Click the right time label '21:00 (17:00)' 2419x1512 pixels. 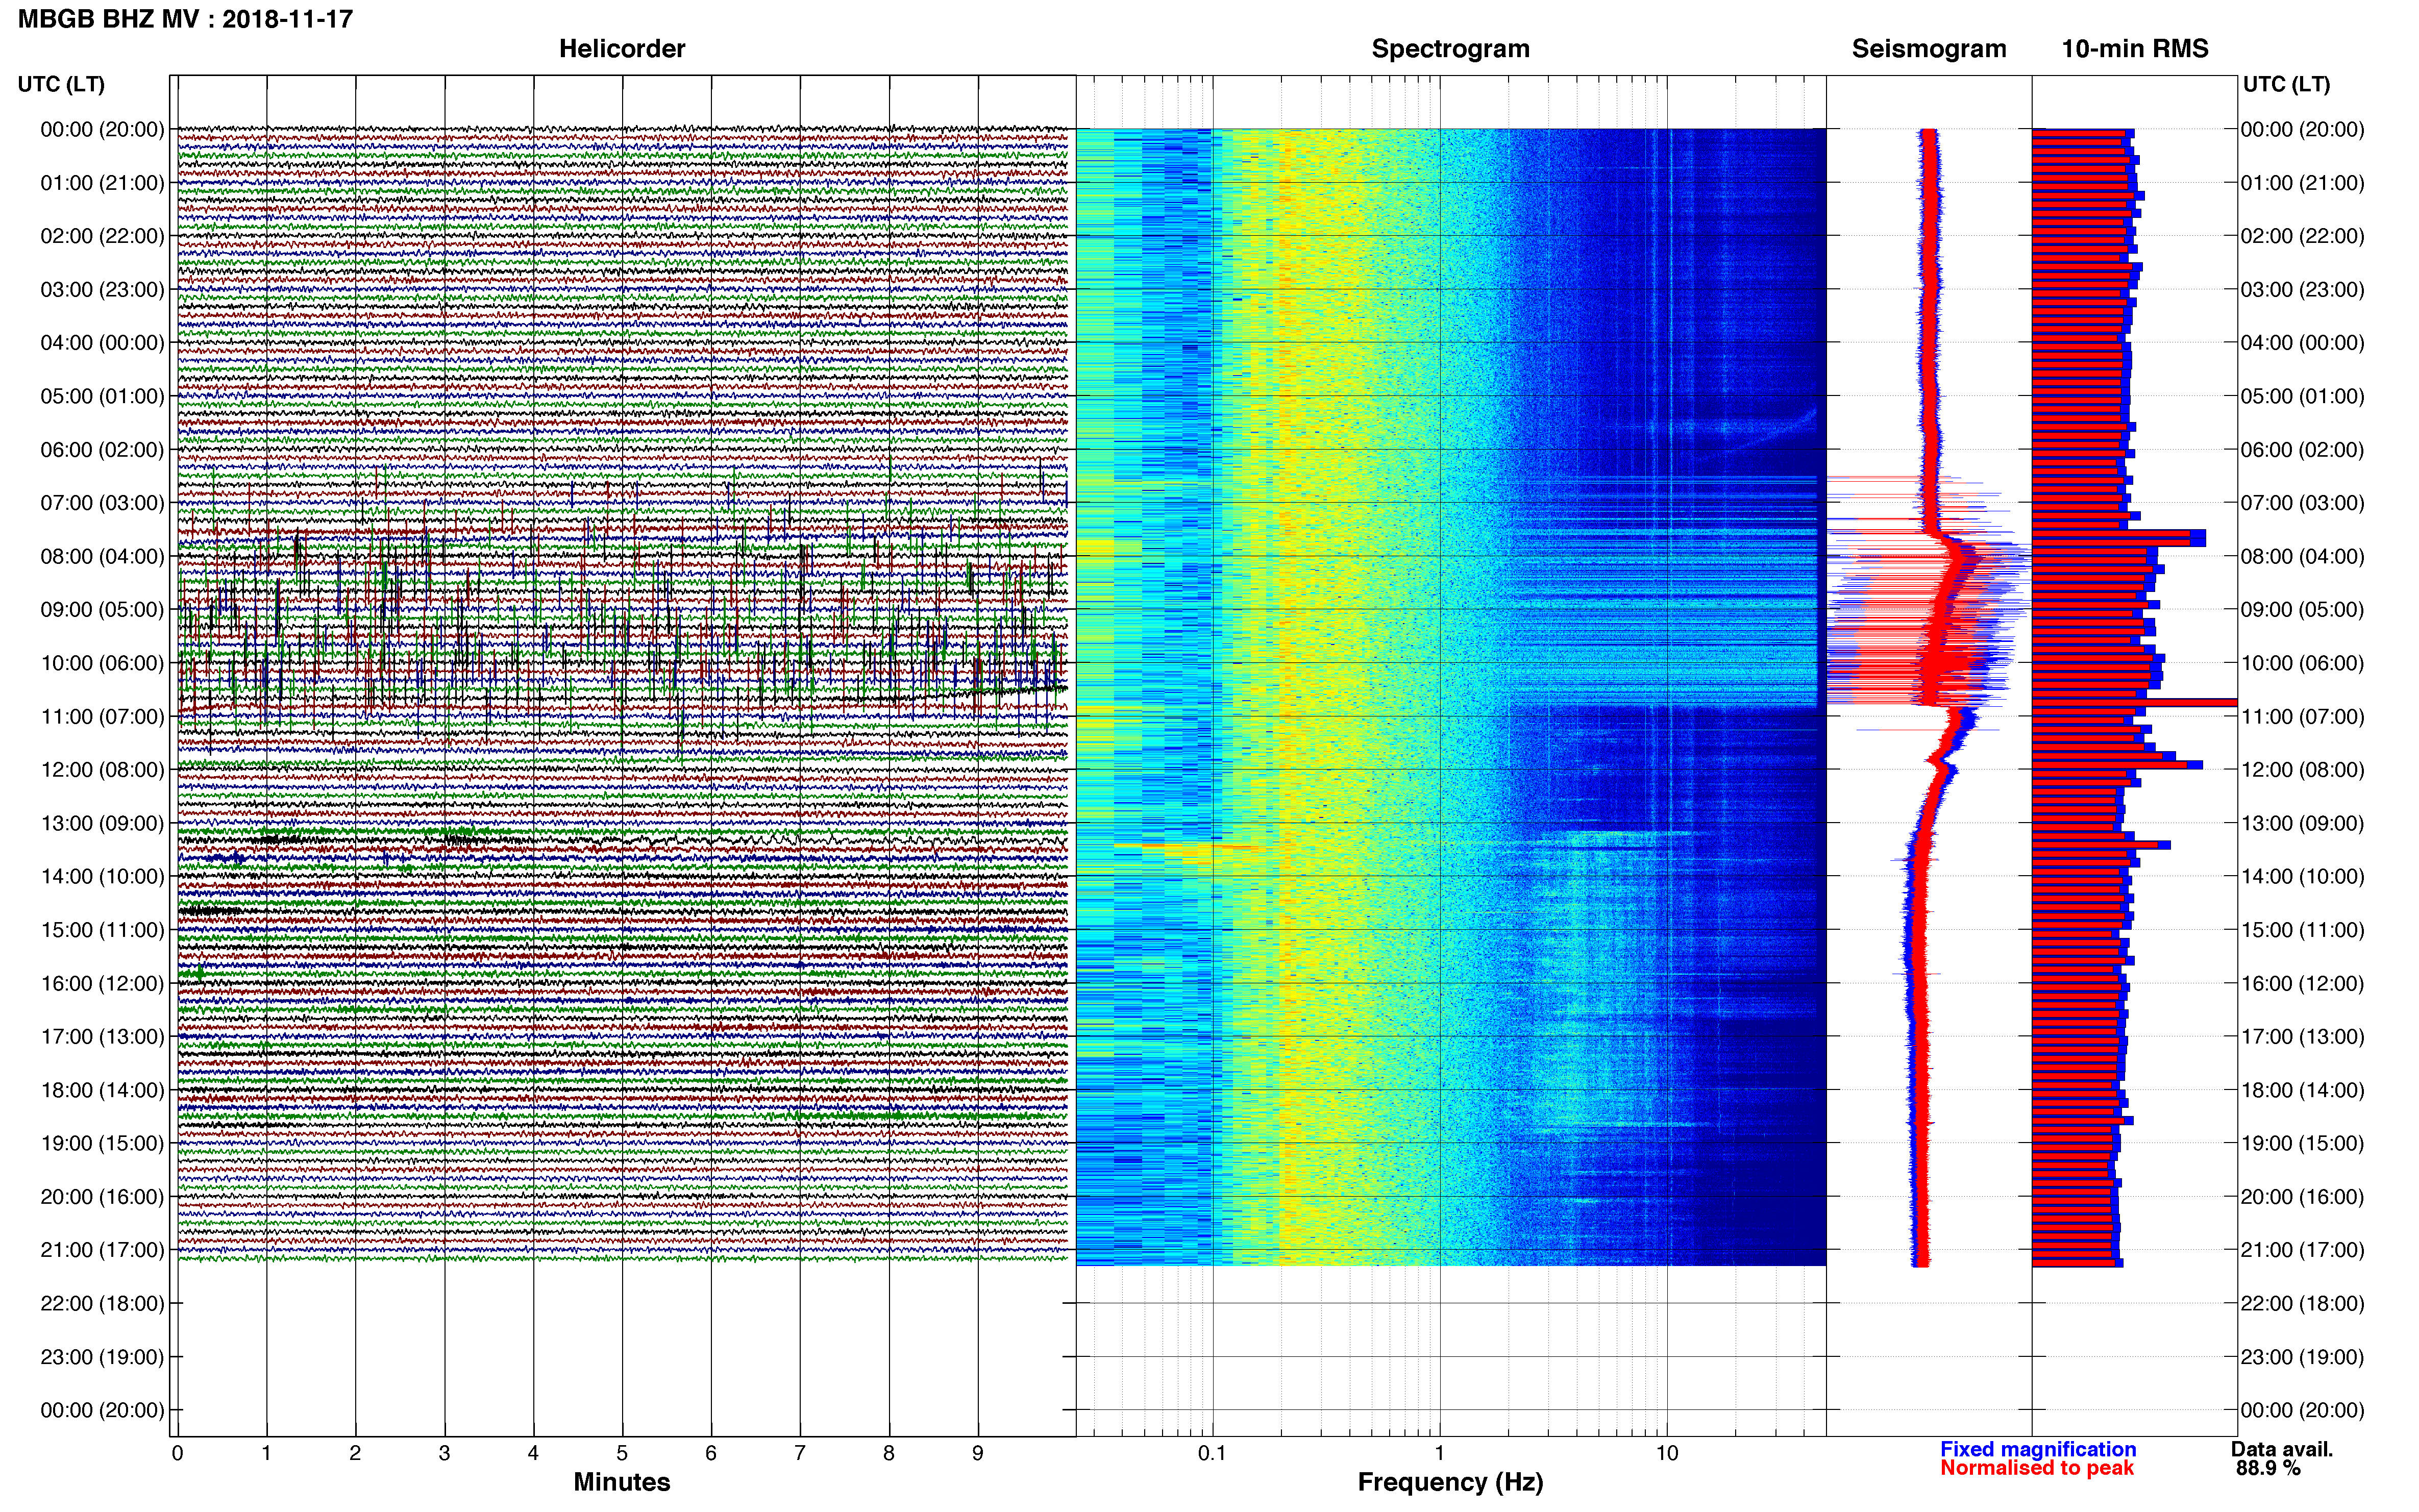[x=2302, y=1250]
